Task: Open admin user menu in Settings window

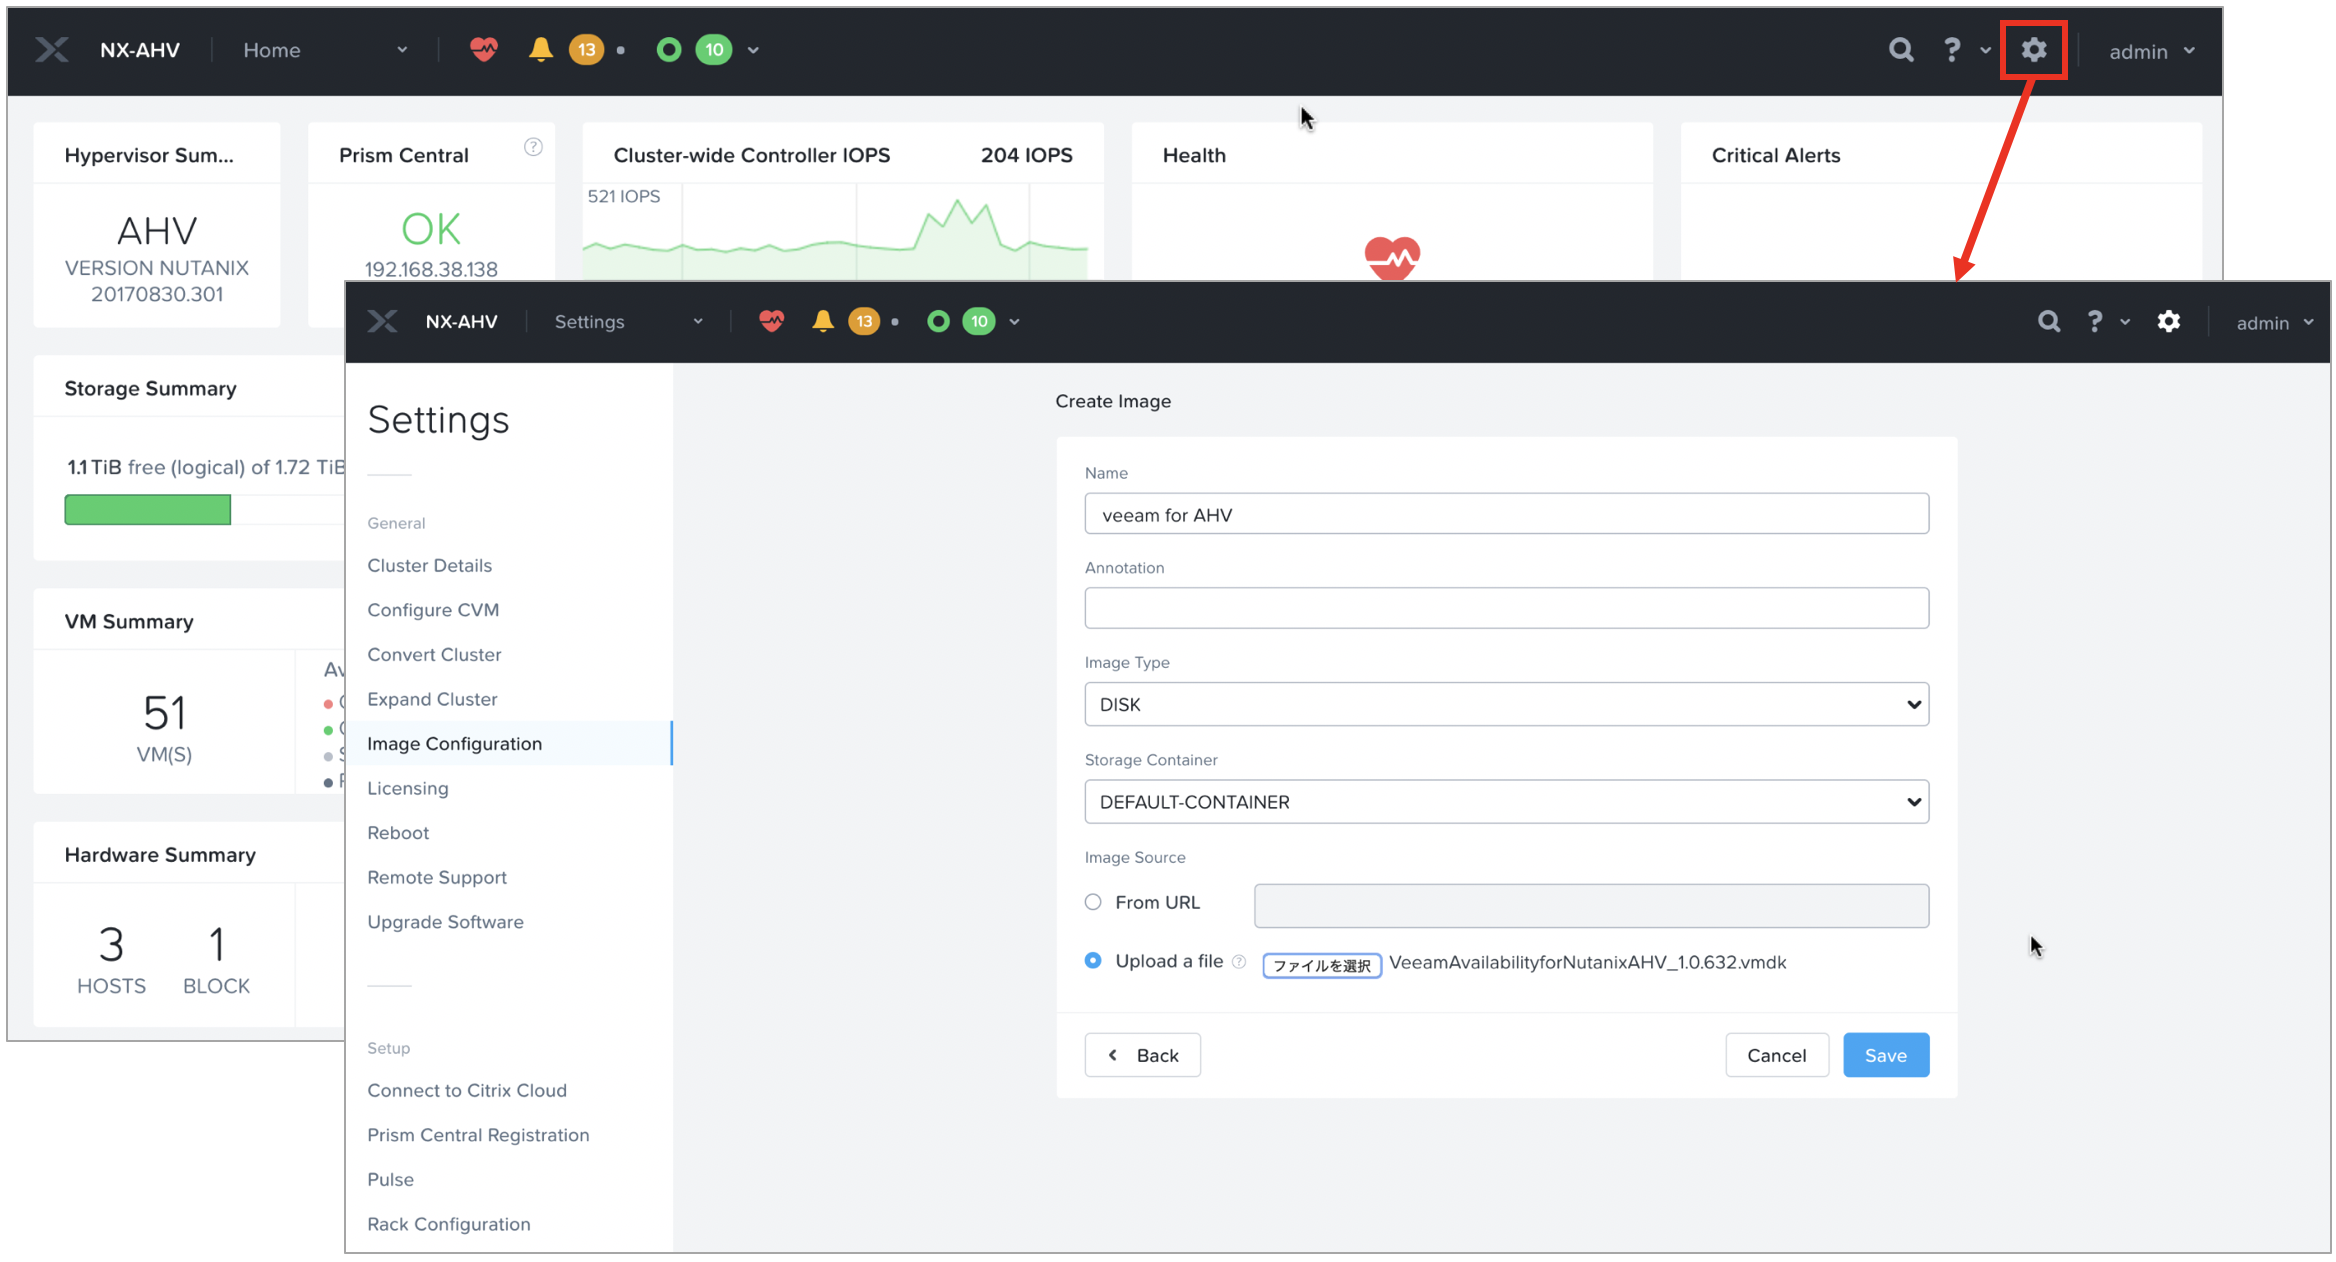Action: (x=2275, y=322)
